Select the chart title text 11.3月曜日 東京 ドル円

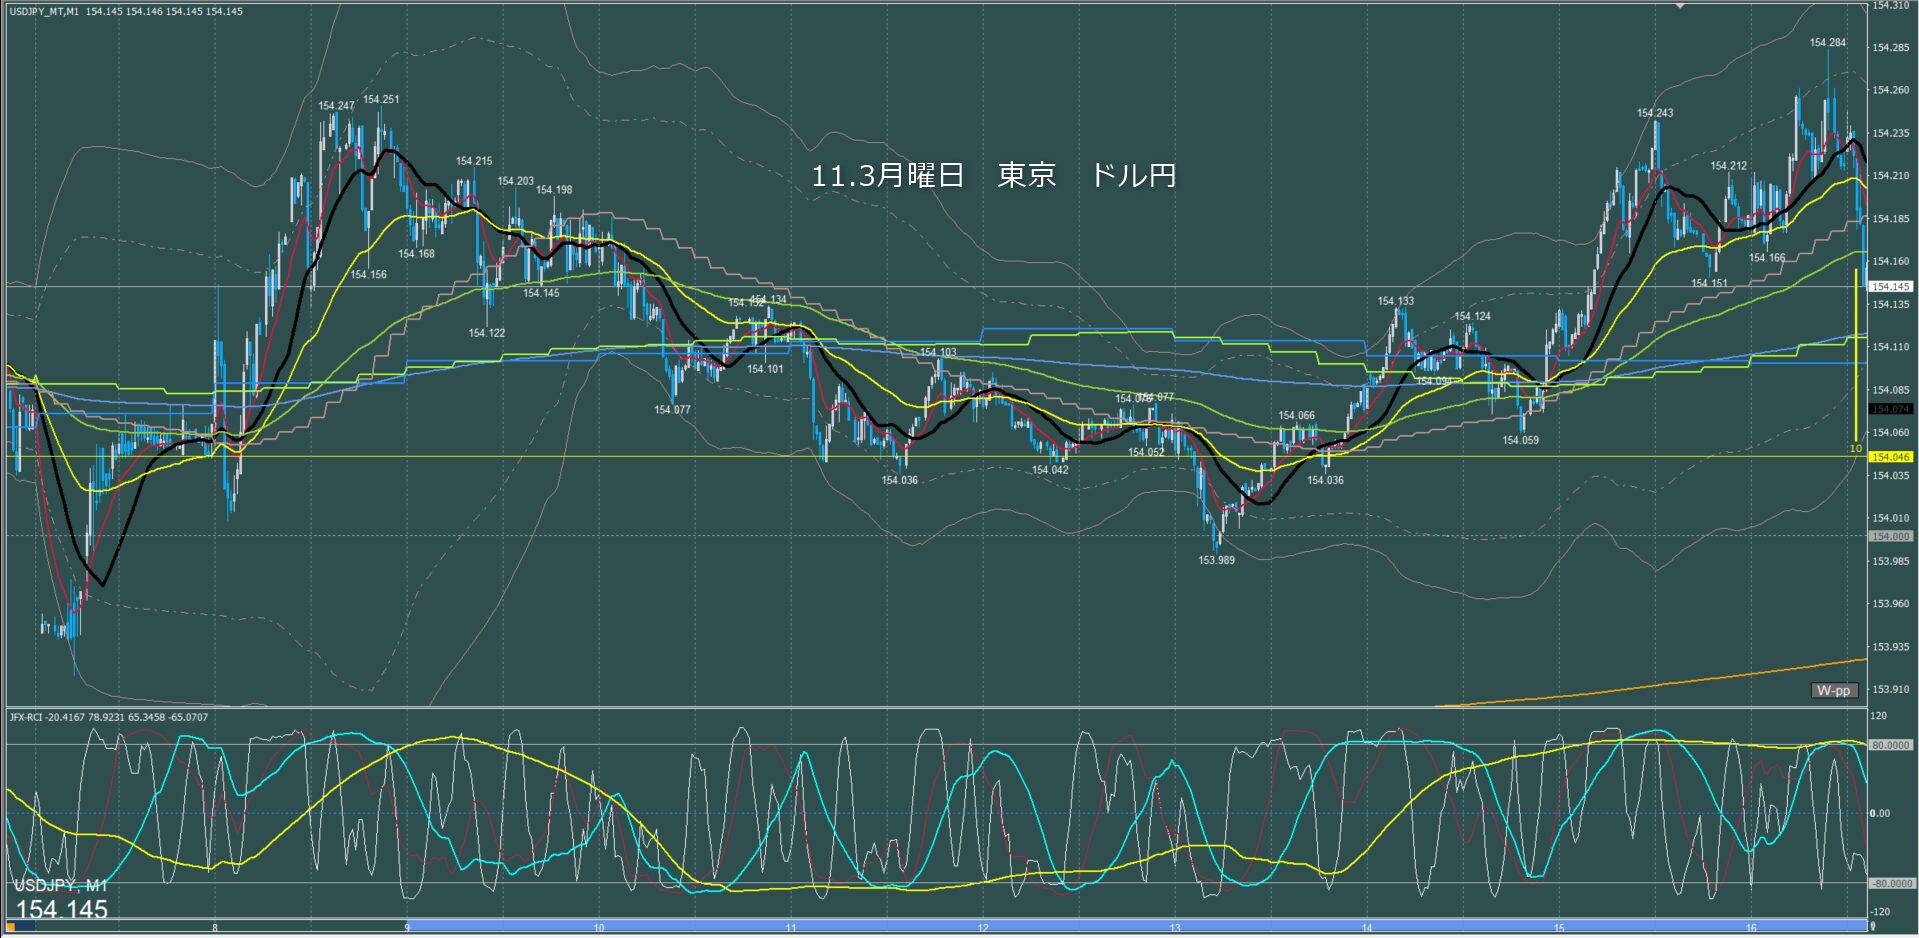point(993,176)
